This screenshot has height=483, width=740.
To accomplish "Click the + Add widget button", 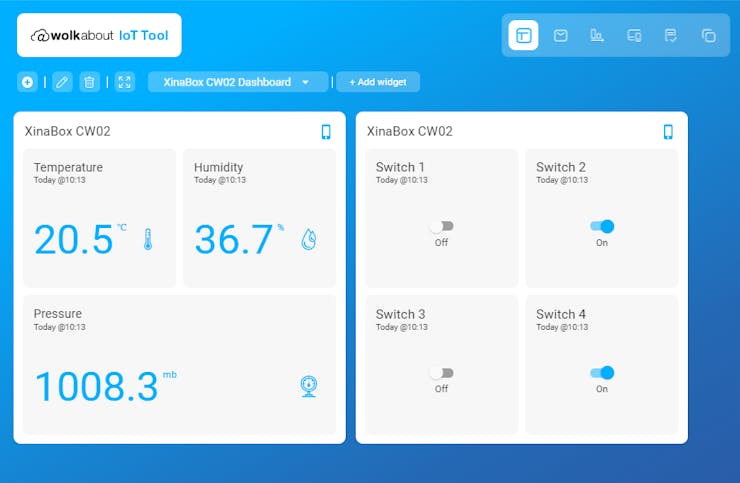I will (378, 82).
